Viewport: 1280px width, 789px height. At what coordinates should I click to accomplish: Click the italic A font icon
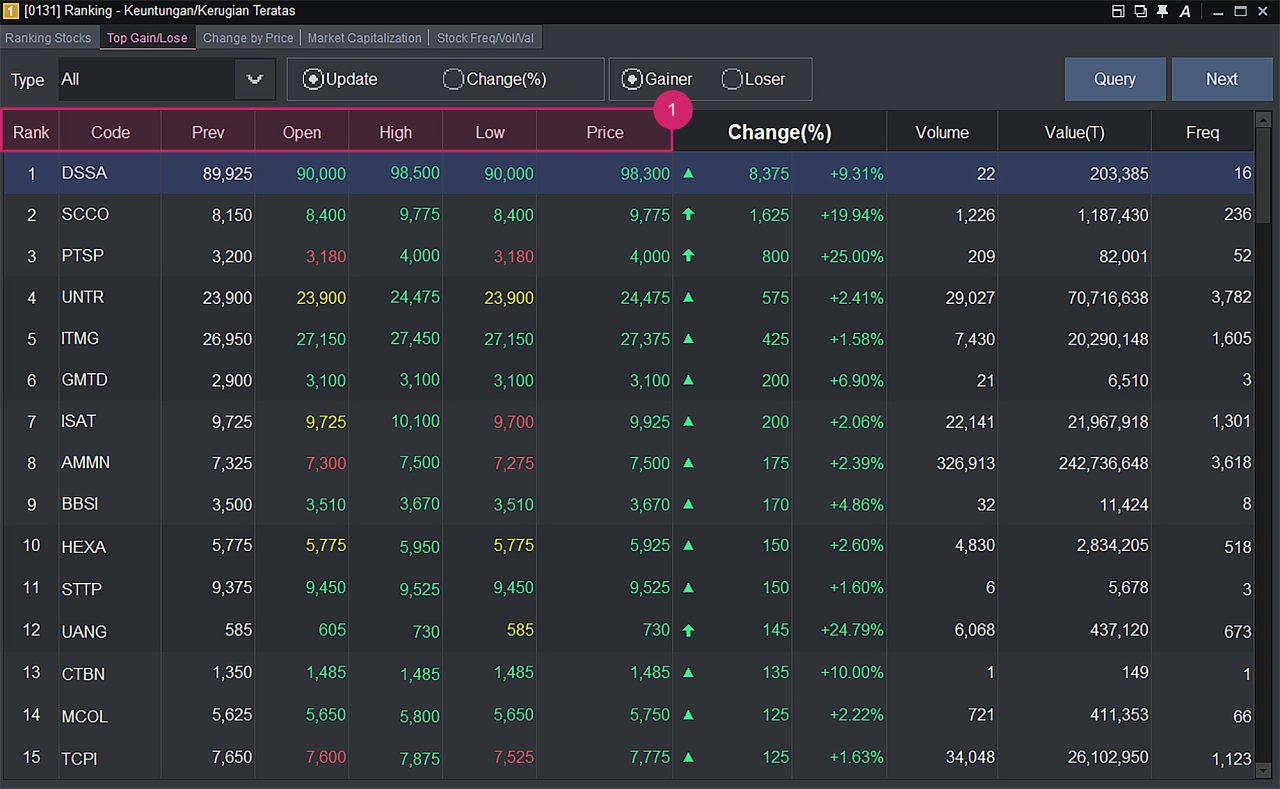[1185, 11]
